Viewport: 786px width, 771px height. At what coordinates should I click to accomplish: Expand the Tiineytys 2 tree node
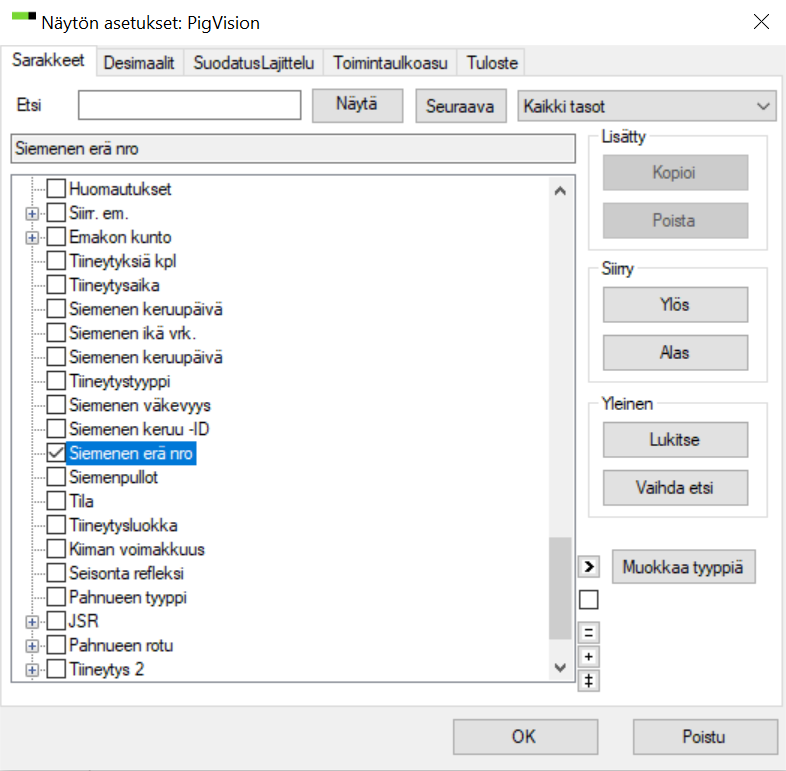[32, 670]
